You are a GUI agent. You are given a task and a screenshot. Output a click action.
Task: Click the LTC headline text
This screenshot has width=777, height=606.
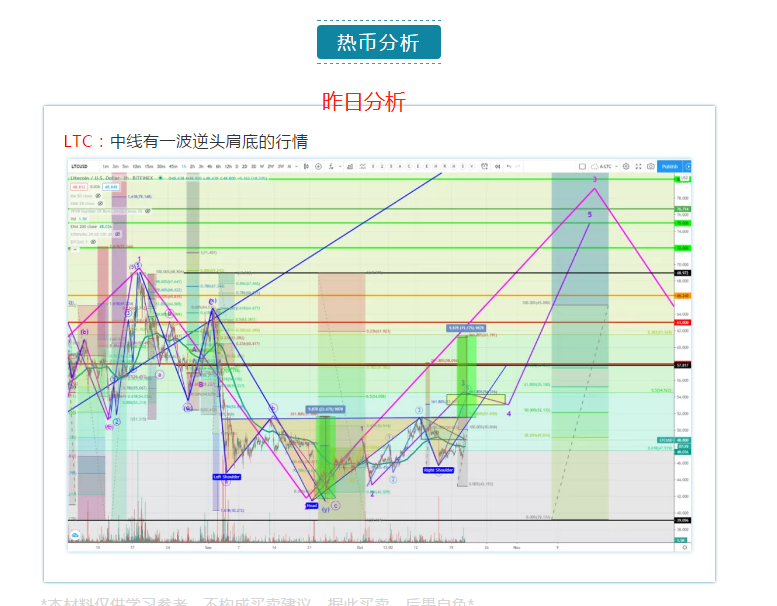[x=186, y=141]
